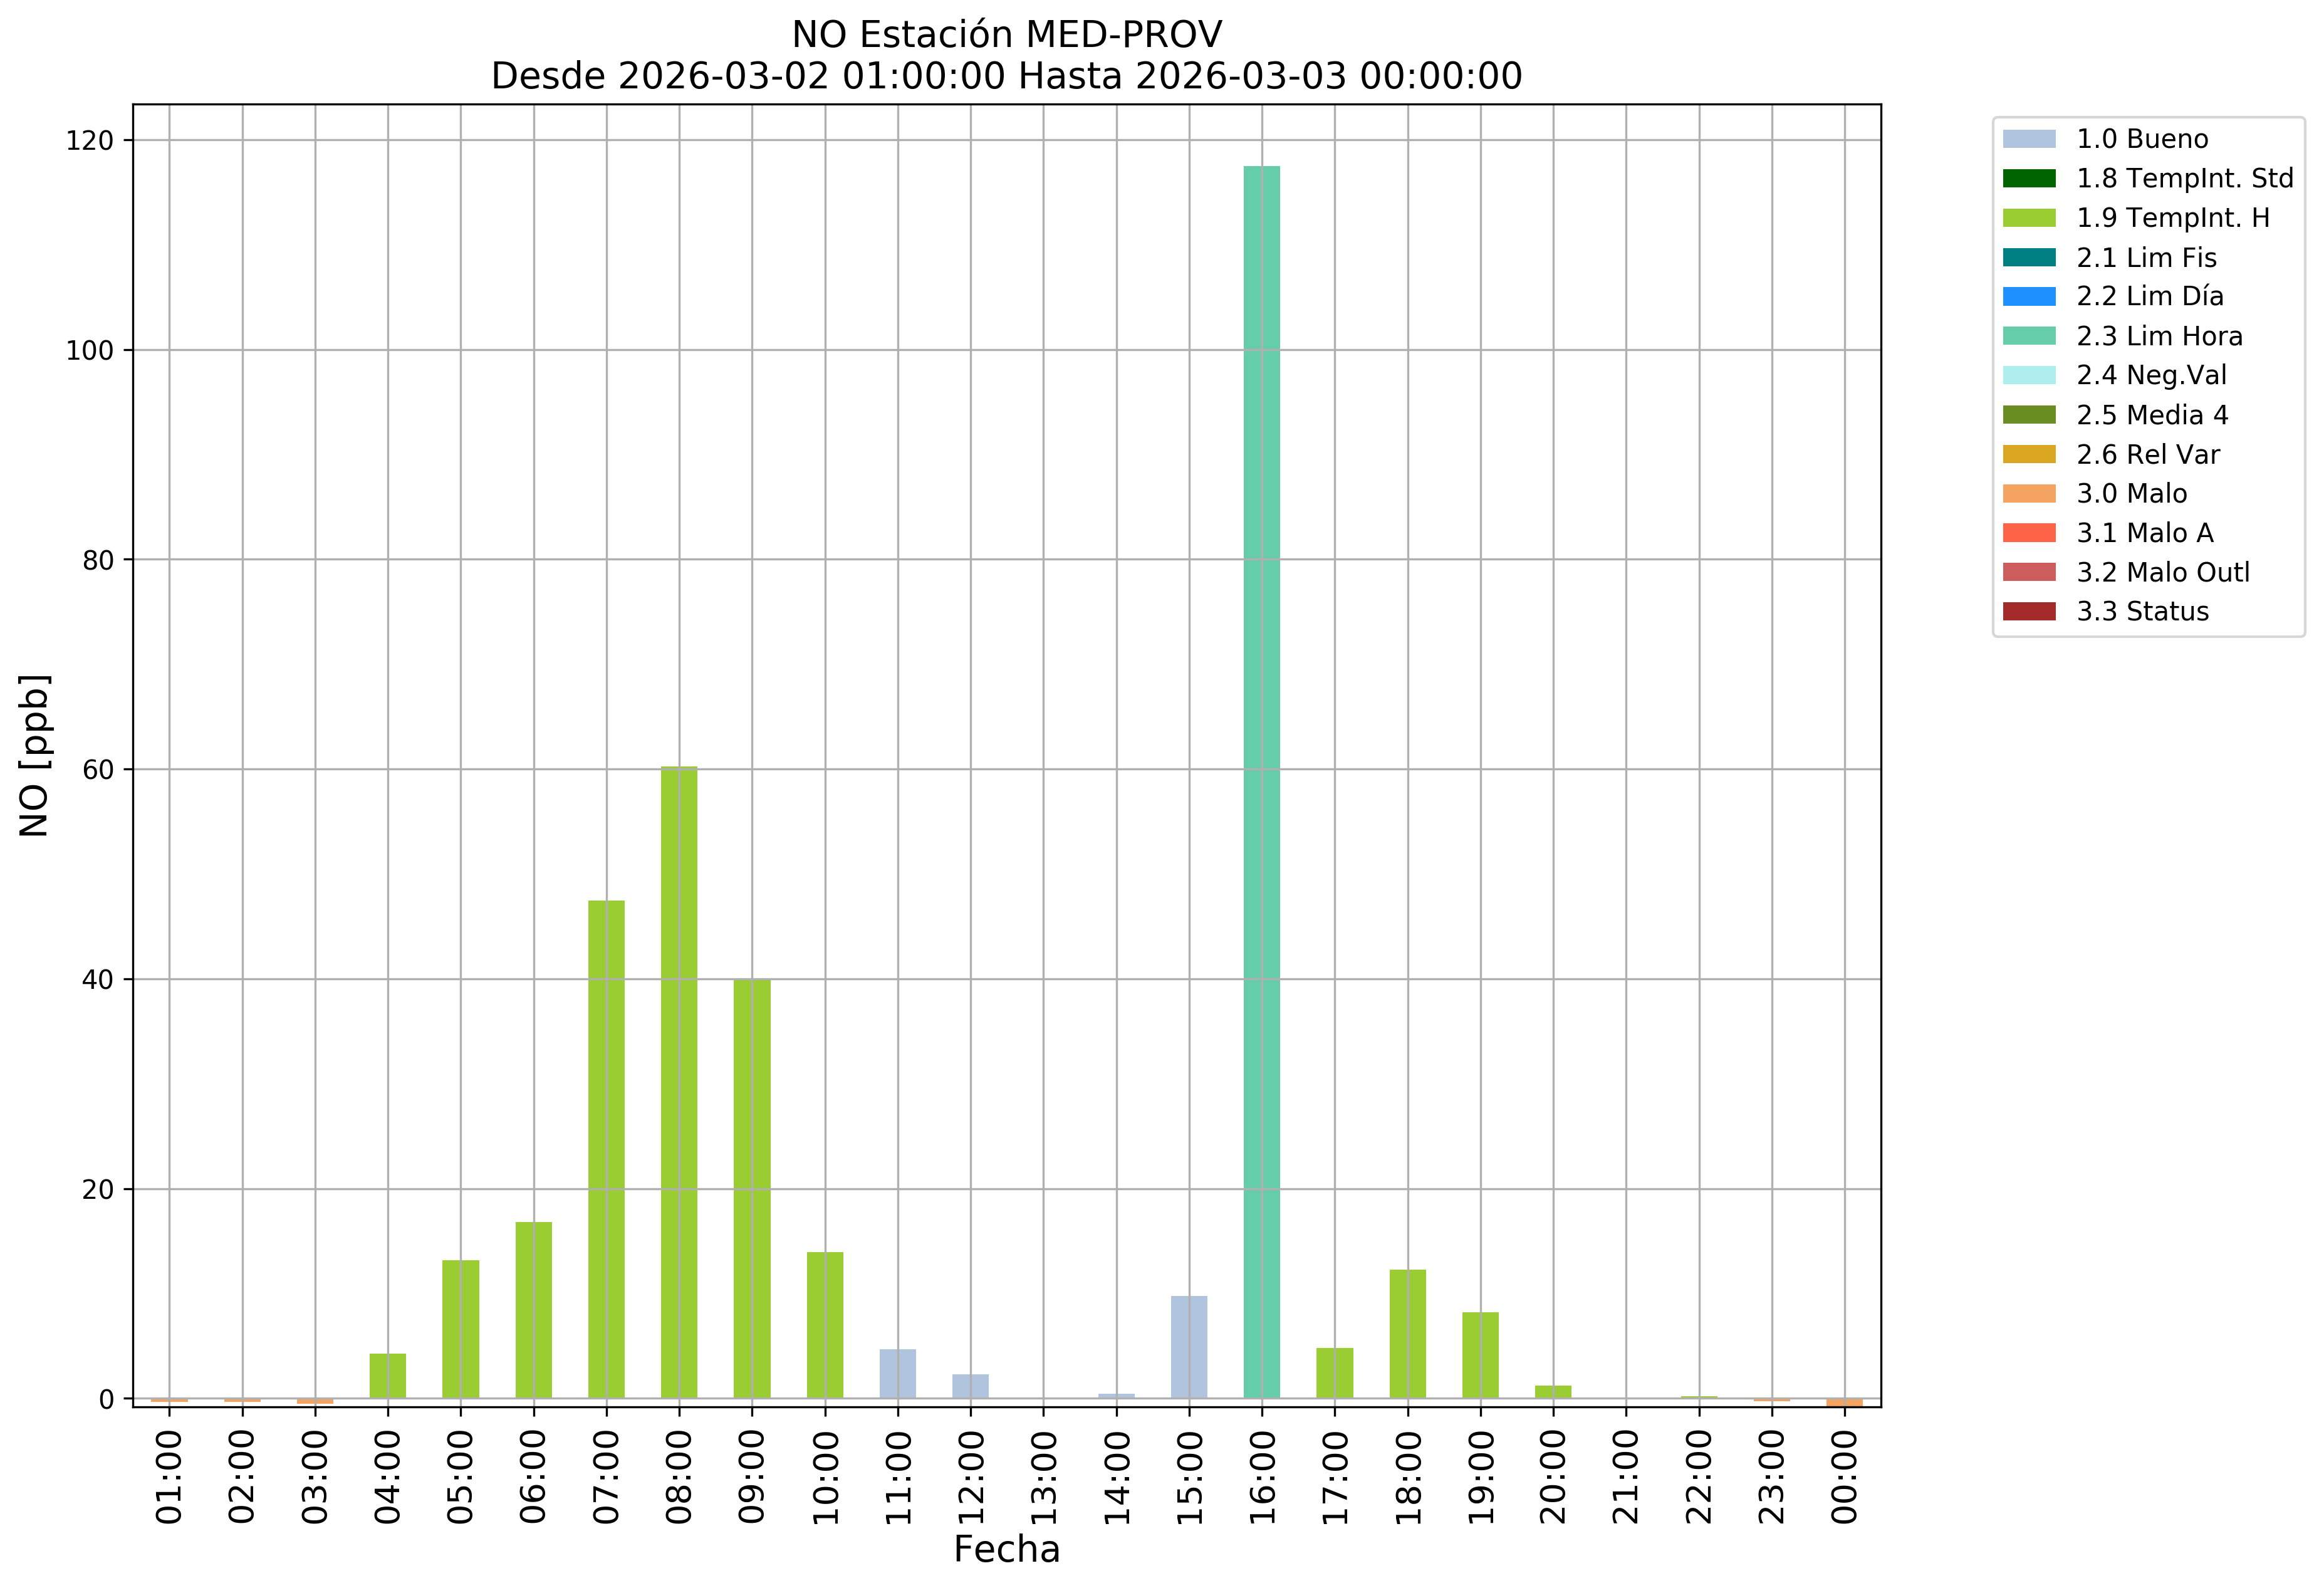Viewport: 2324px width, 1588px height.
Task: Click the 100 y-axis tick label
Action: coord(89,350)
